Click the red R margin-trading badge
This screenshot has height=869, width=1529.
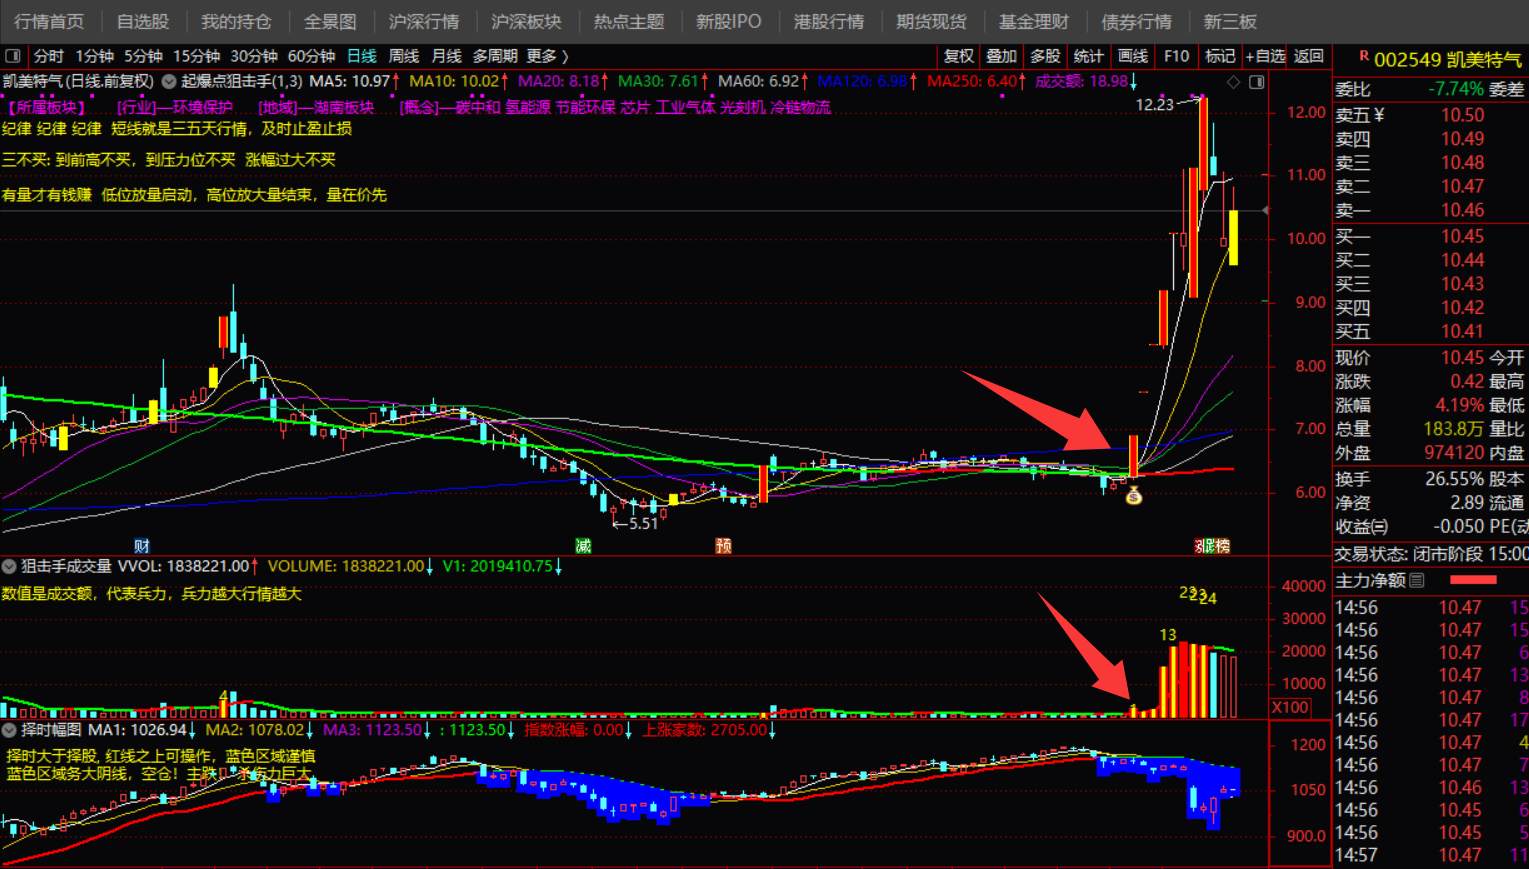tap(1363, 57)
